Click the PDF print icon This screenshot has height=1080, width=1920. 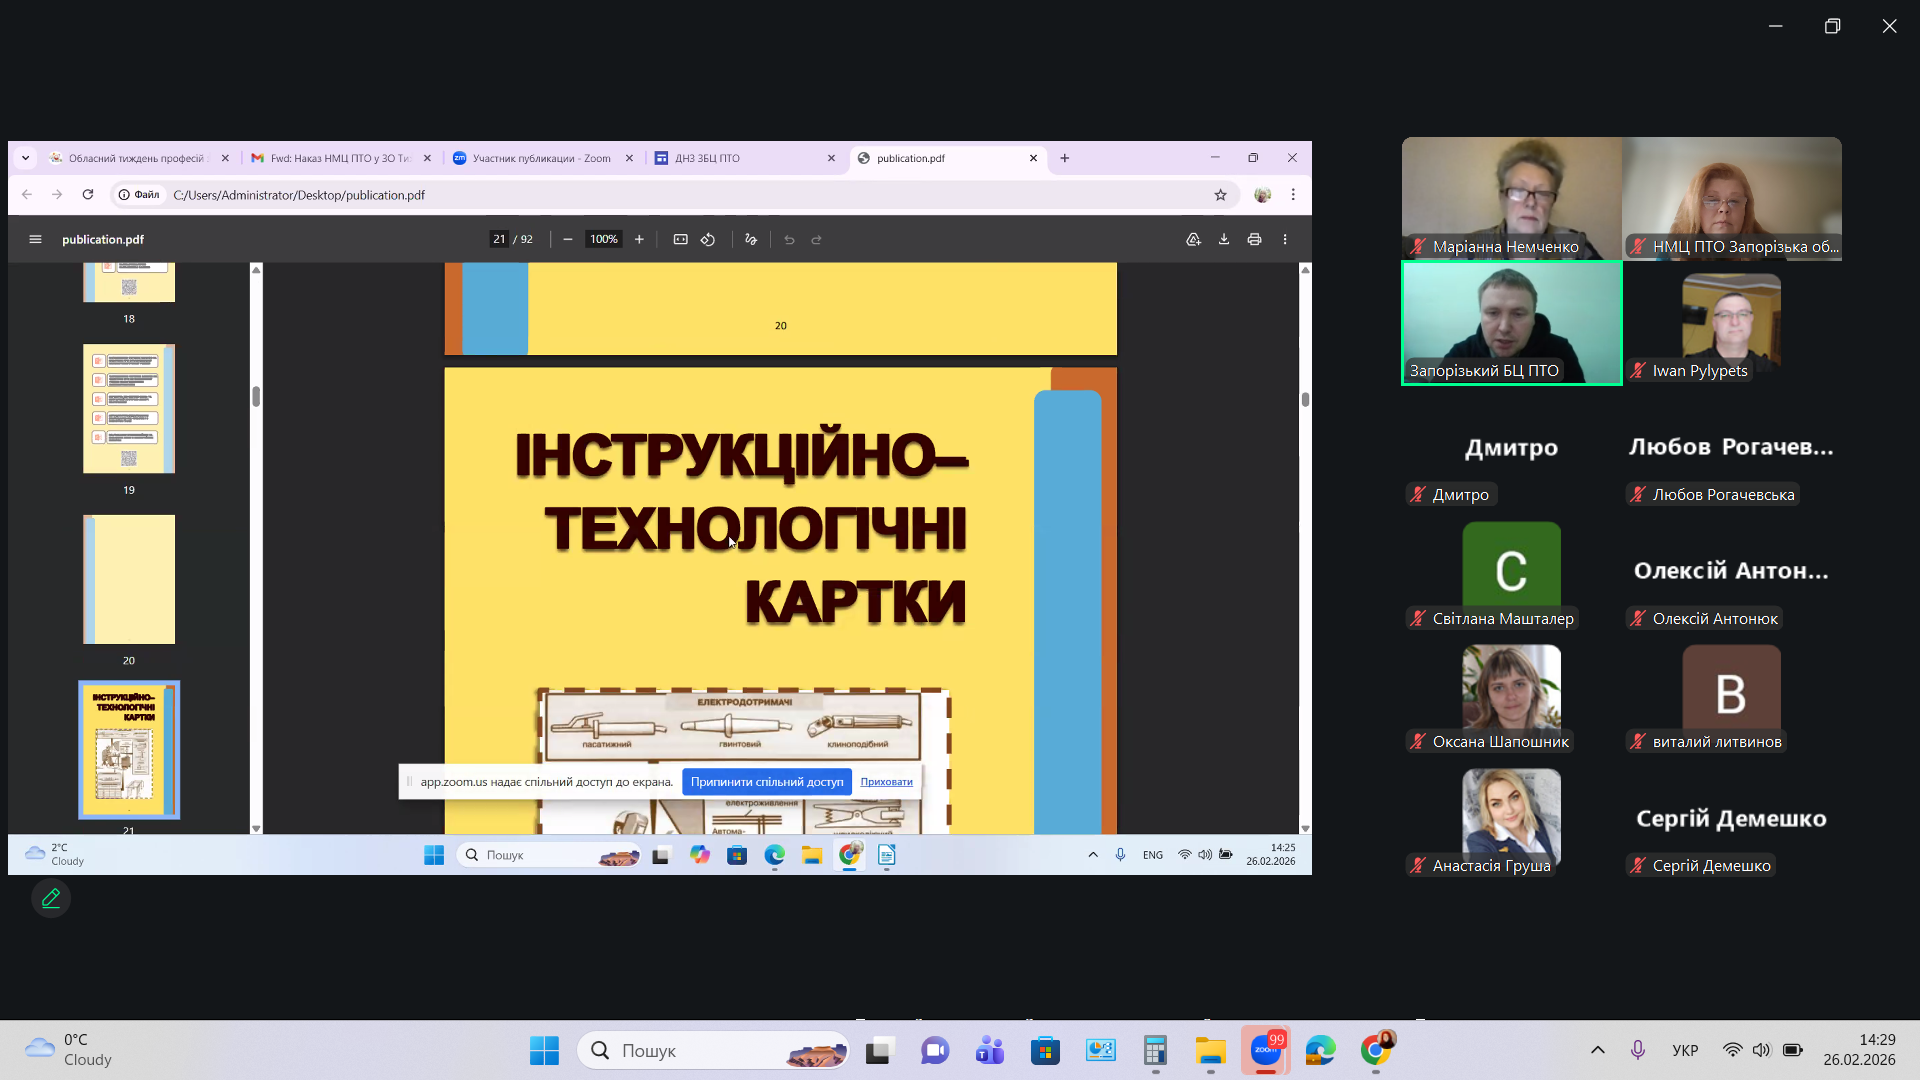coord(1254,240)
